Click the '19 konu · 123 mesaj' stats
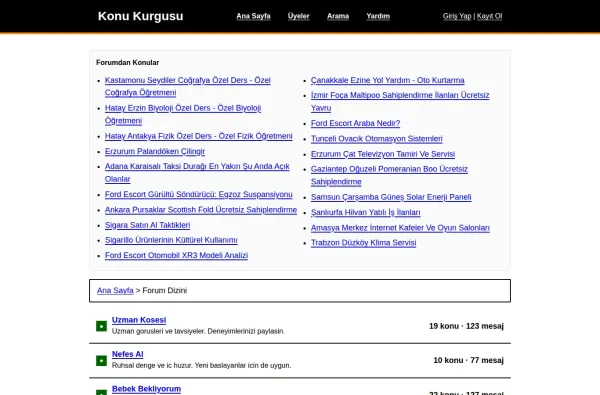600x395 pixels. click(x=466, y=326)
